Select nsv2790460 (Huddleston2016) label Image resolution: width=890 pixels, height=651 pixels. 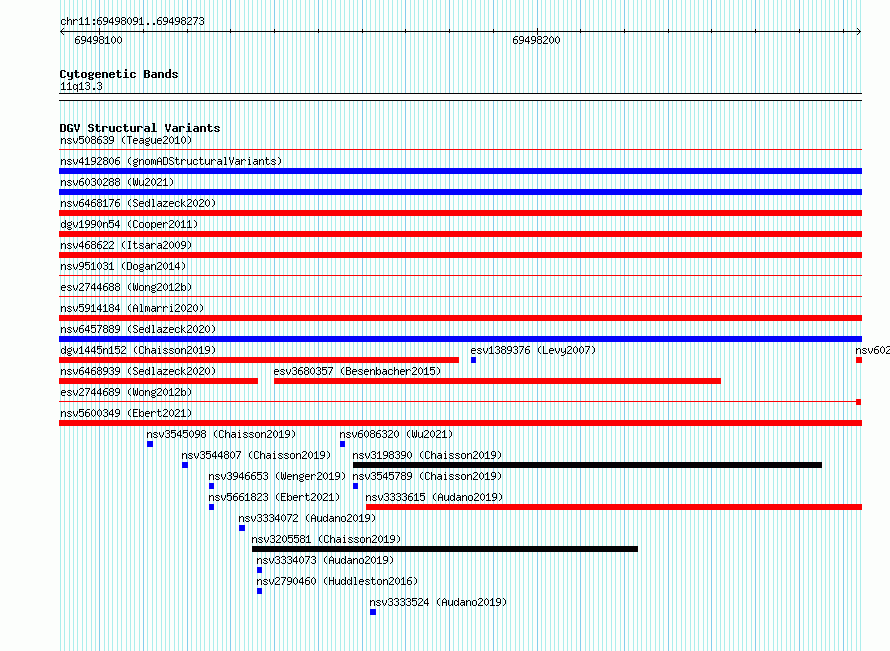[337, 581]
